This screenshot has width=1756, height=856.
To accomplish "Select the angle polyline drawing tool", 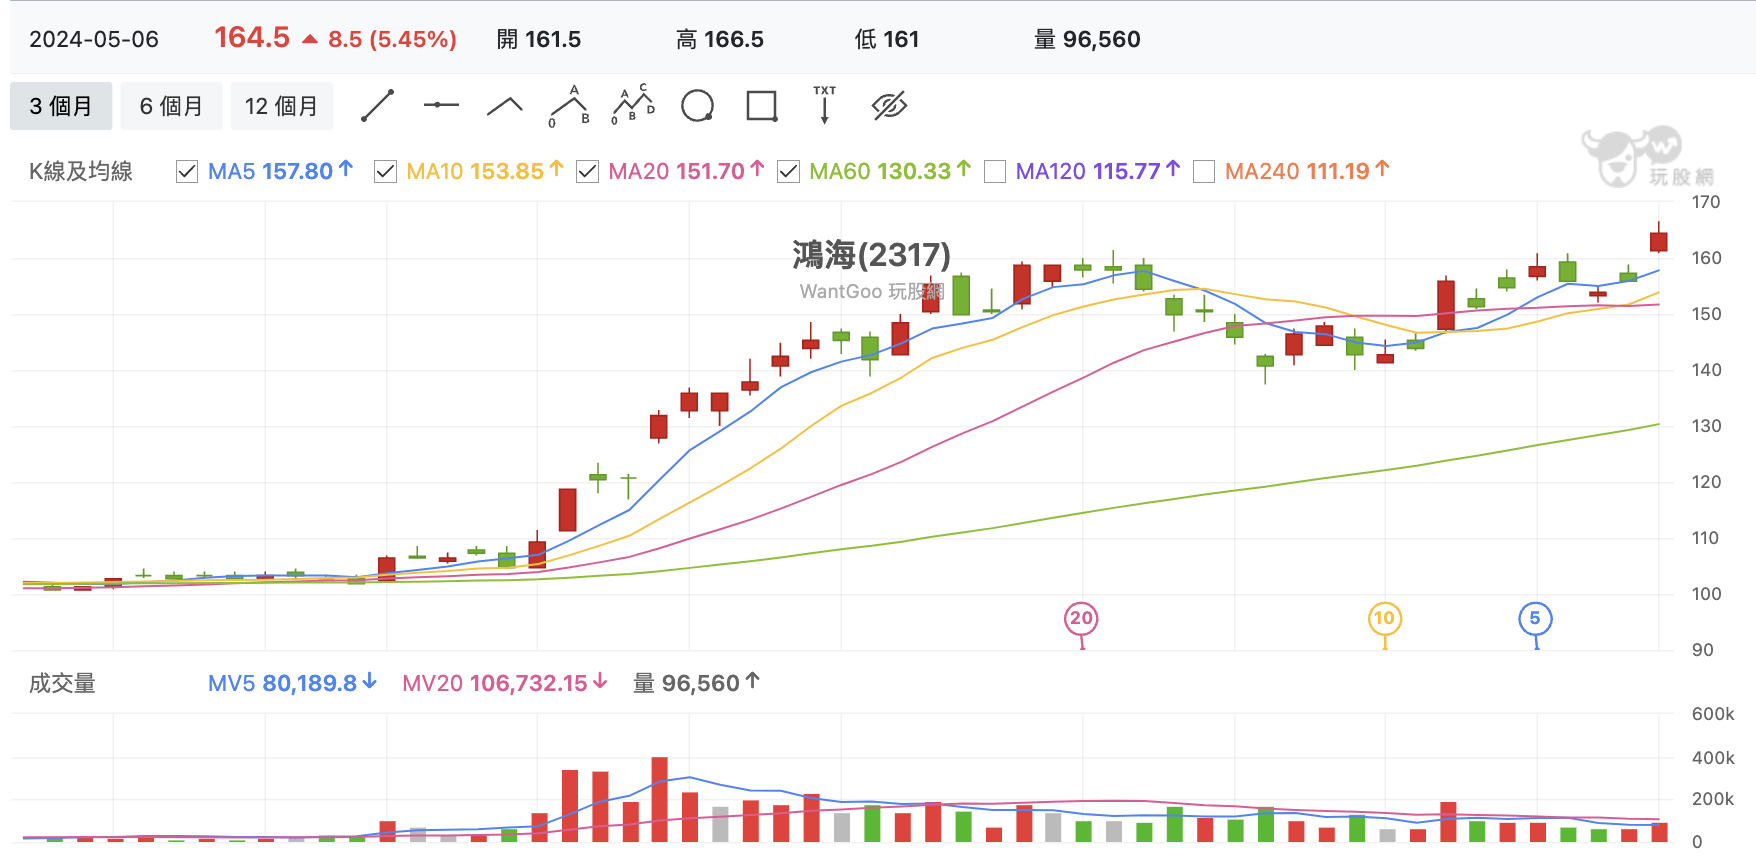I will 505,105.
